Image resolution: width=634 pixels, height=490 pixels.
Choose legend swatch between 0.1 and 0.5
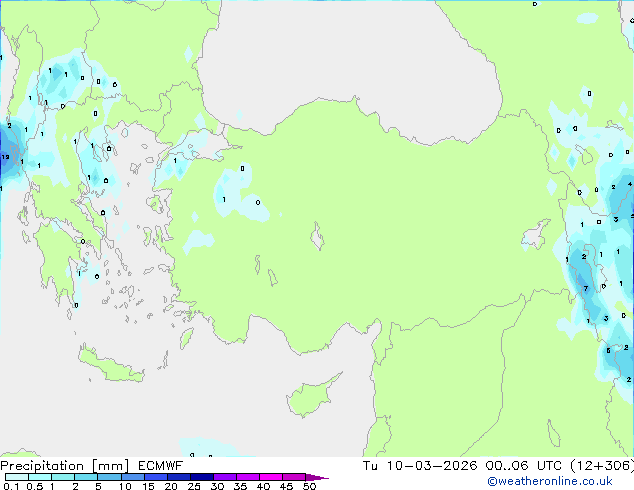[x=20, y=477]
